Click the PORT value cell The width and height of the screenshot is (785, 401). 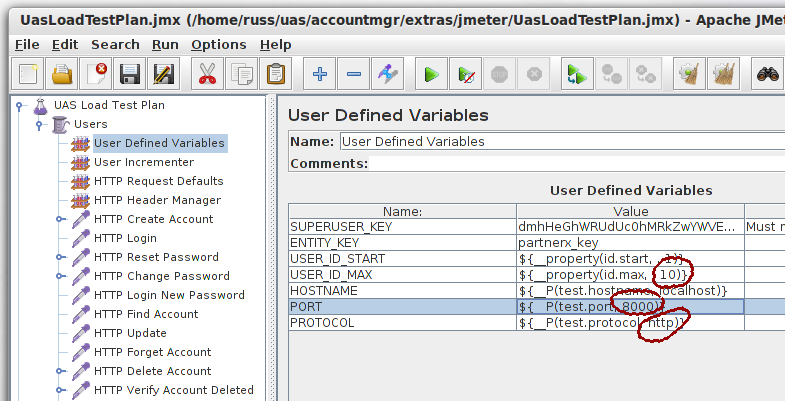630,307
